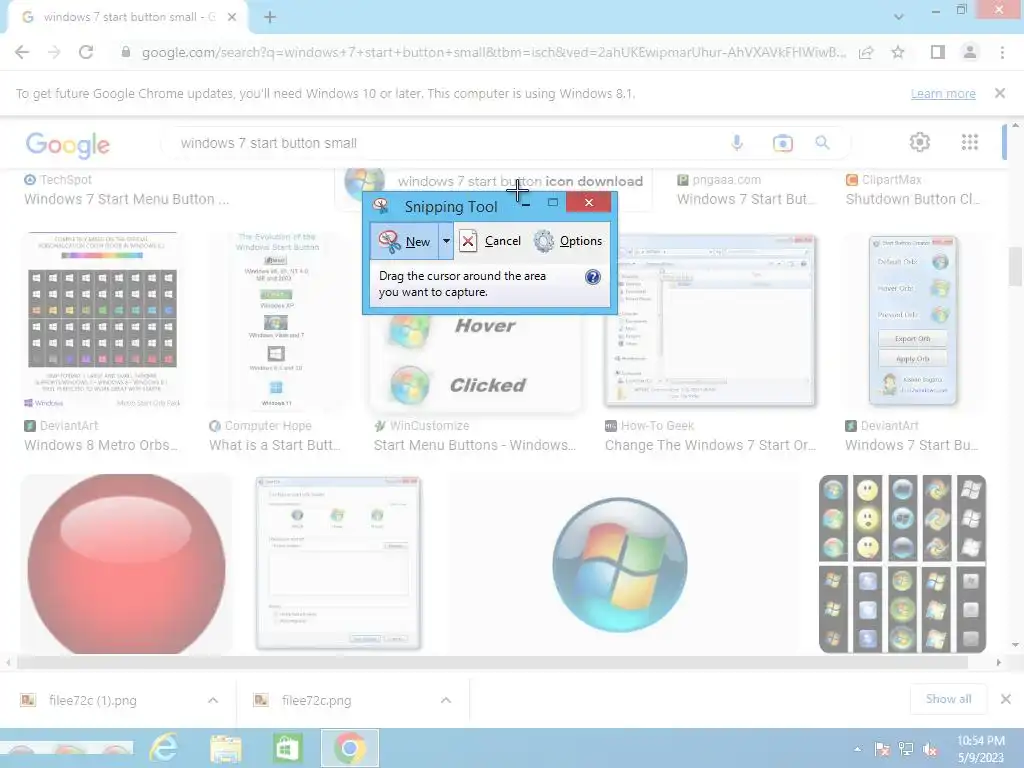Click the vertical page scrollbar
Image resolution: width=1024 pixels, height=768 pixels.
[x=1016, y=266]
